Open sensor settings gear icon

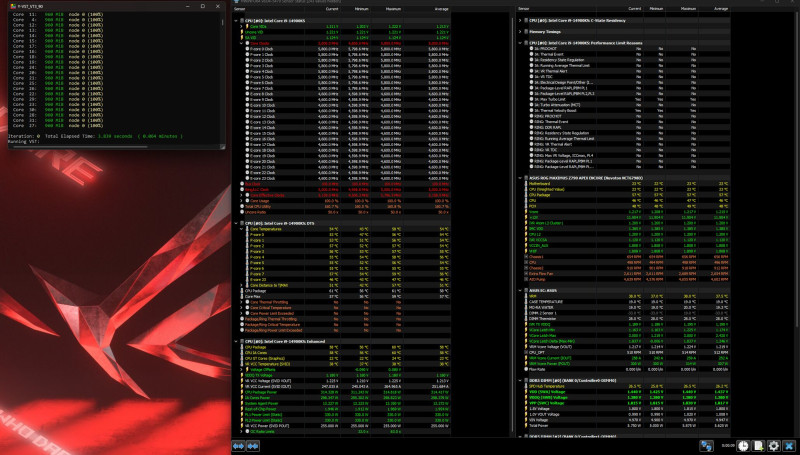coord(774,446)
